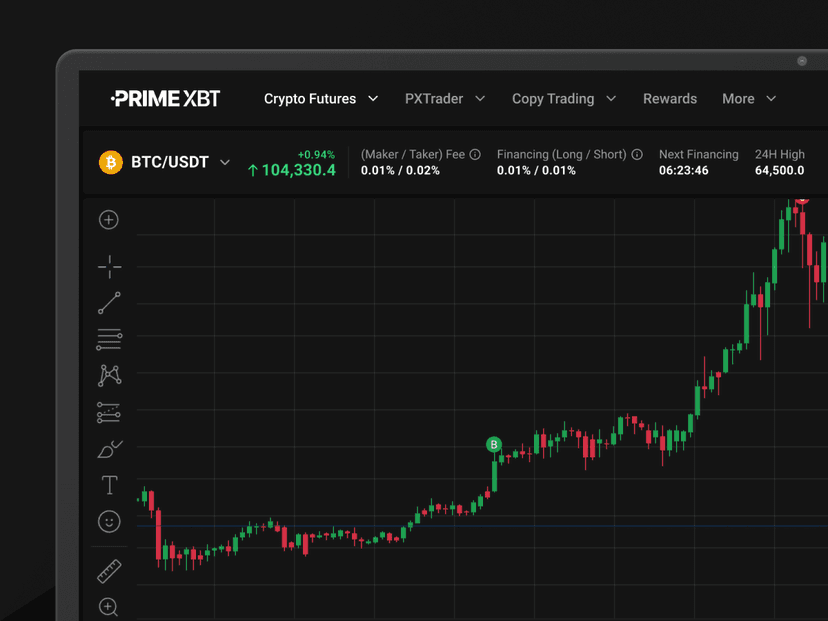Activate the zoom in magnifier tool
The image size is (828, 621).
click(109, 607)
